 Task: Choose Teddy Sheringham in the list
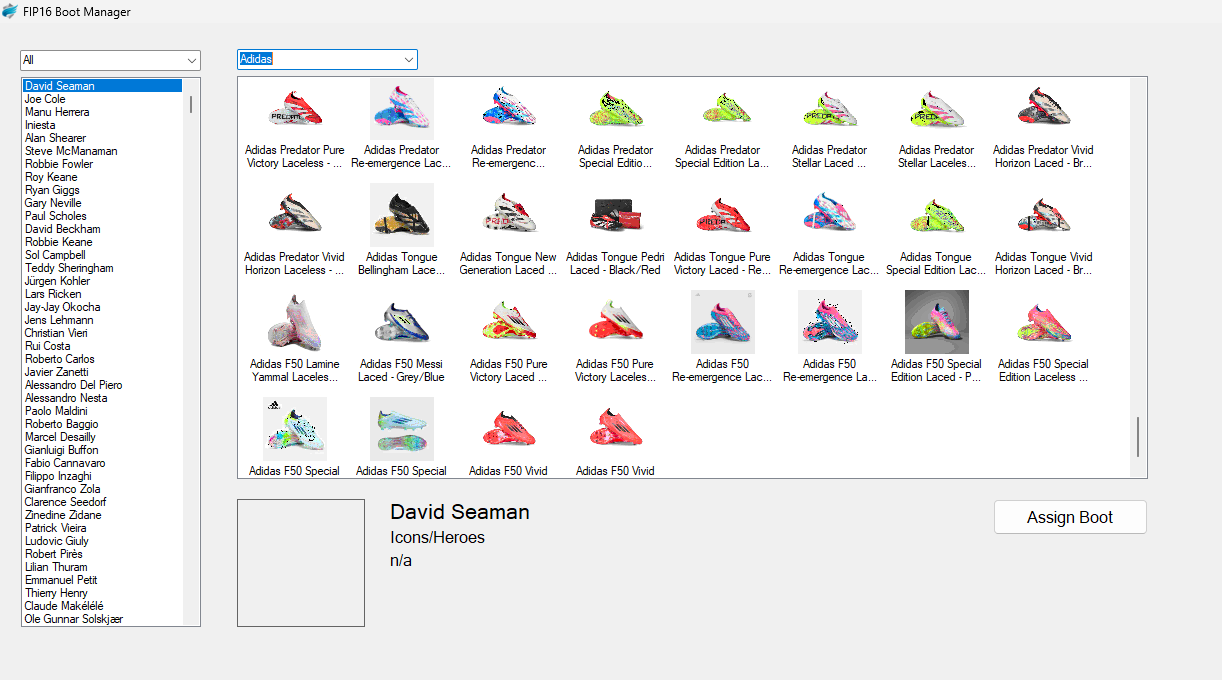(102, 268)
